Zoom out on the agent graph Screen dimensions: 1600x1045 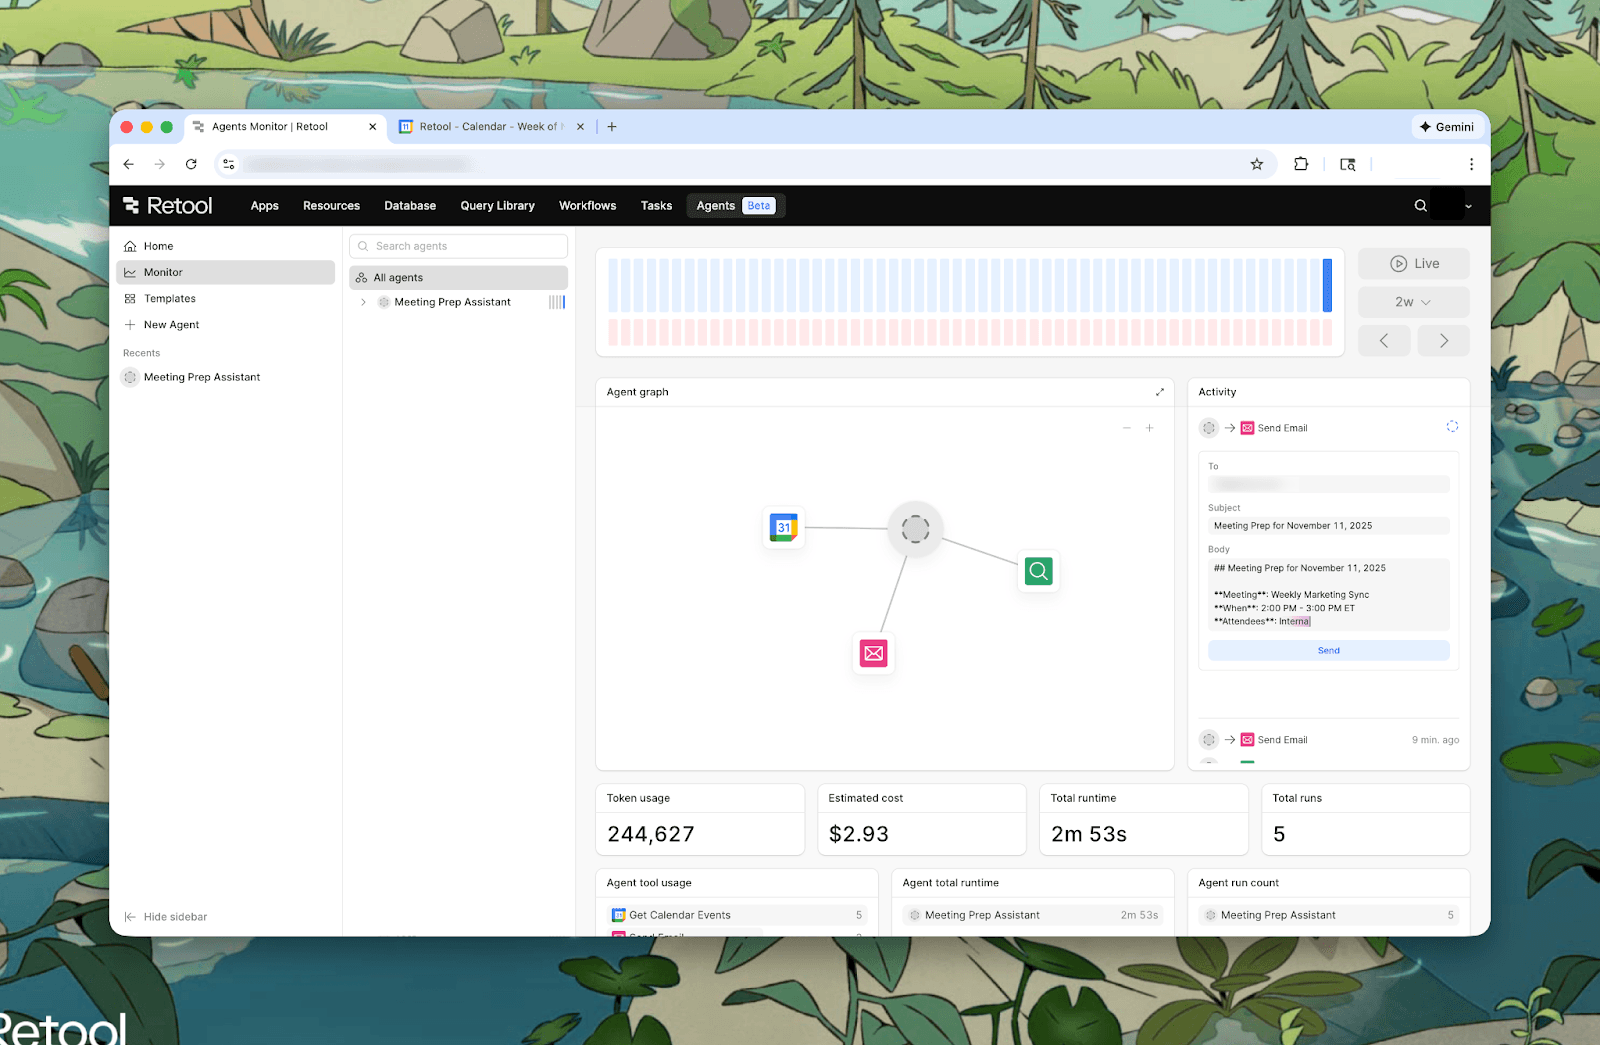(1126, 428)
